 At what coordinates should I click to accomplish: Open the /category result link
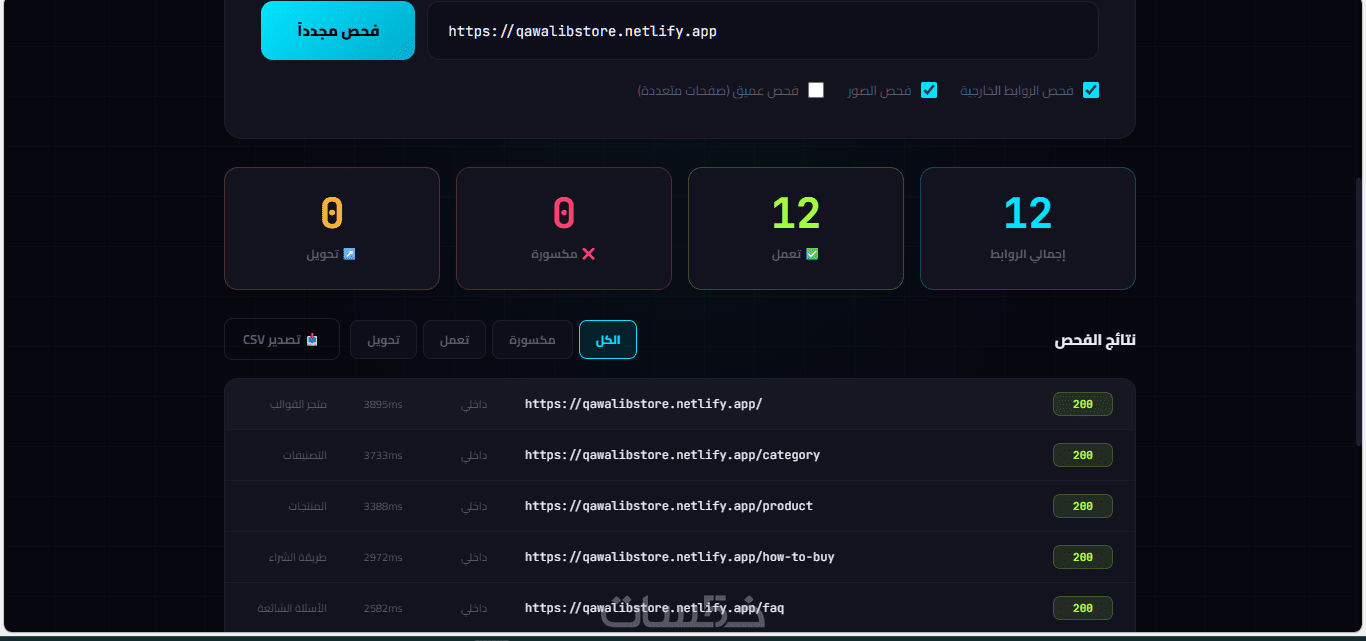coord(672,455)
